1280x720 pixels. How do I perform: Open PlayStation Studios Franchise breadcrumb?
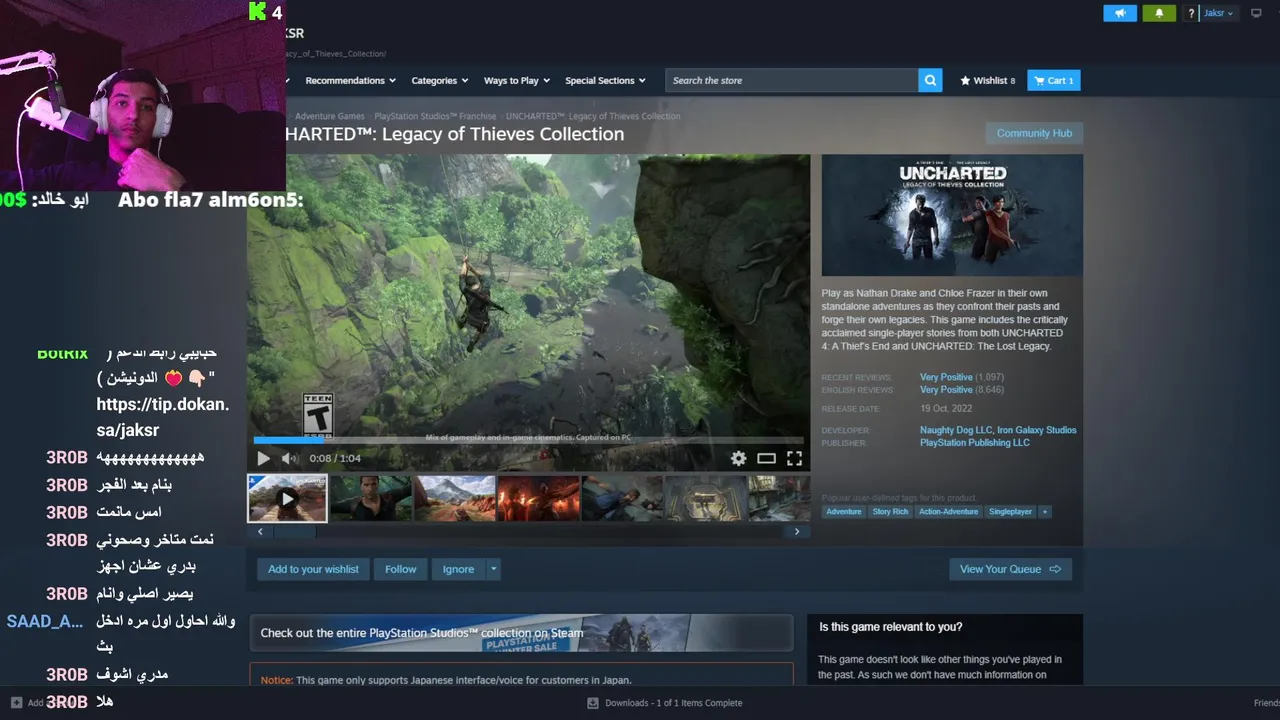point(435,116)
